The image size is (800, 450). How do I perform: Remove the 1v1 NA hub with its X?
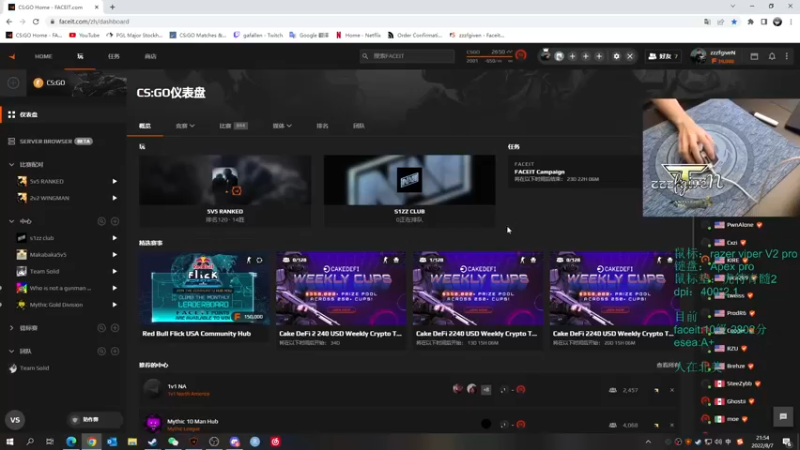click(x=672, y=390)
